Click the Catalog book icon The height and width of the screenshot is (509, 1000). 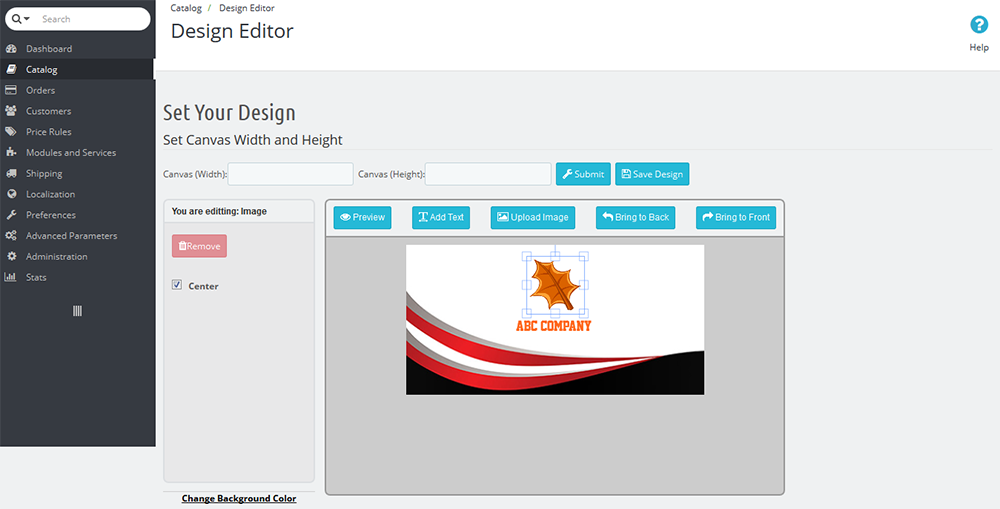(x=11, y=70)
